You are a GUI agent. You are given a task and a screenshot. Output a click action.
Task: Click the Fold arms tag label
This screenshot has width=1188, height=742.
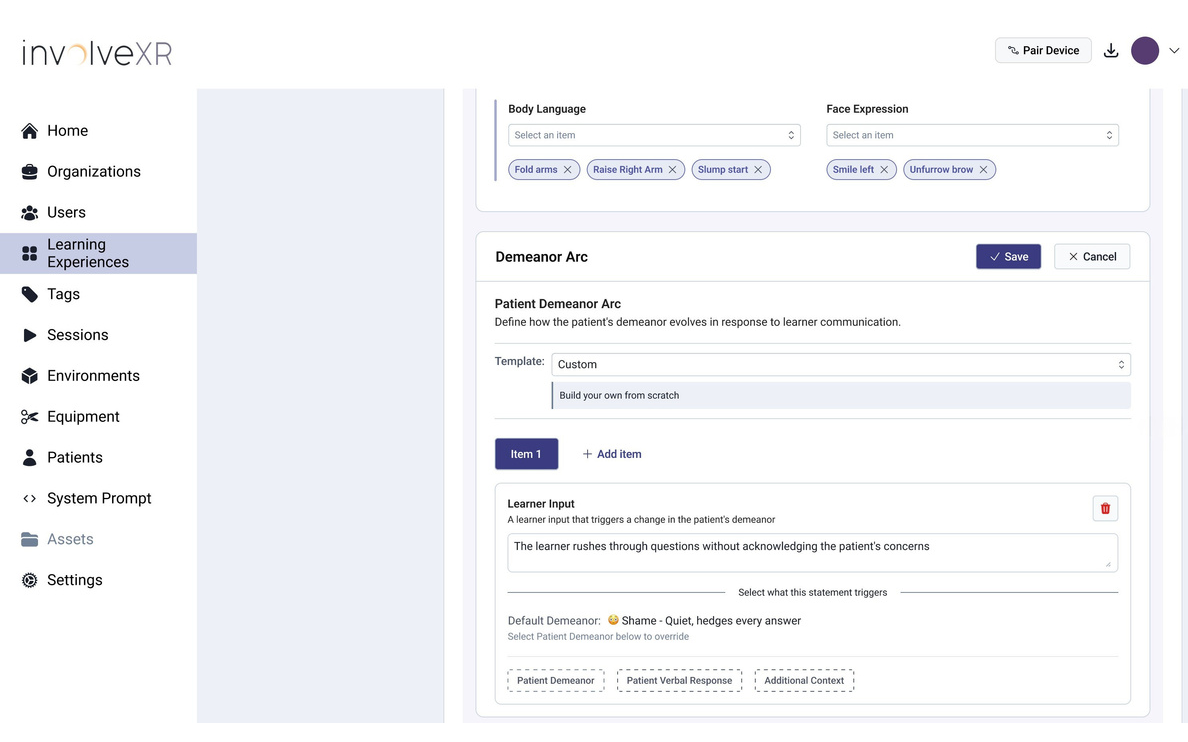(536, 170)
